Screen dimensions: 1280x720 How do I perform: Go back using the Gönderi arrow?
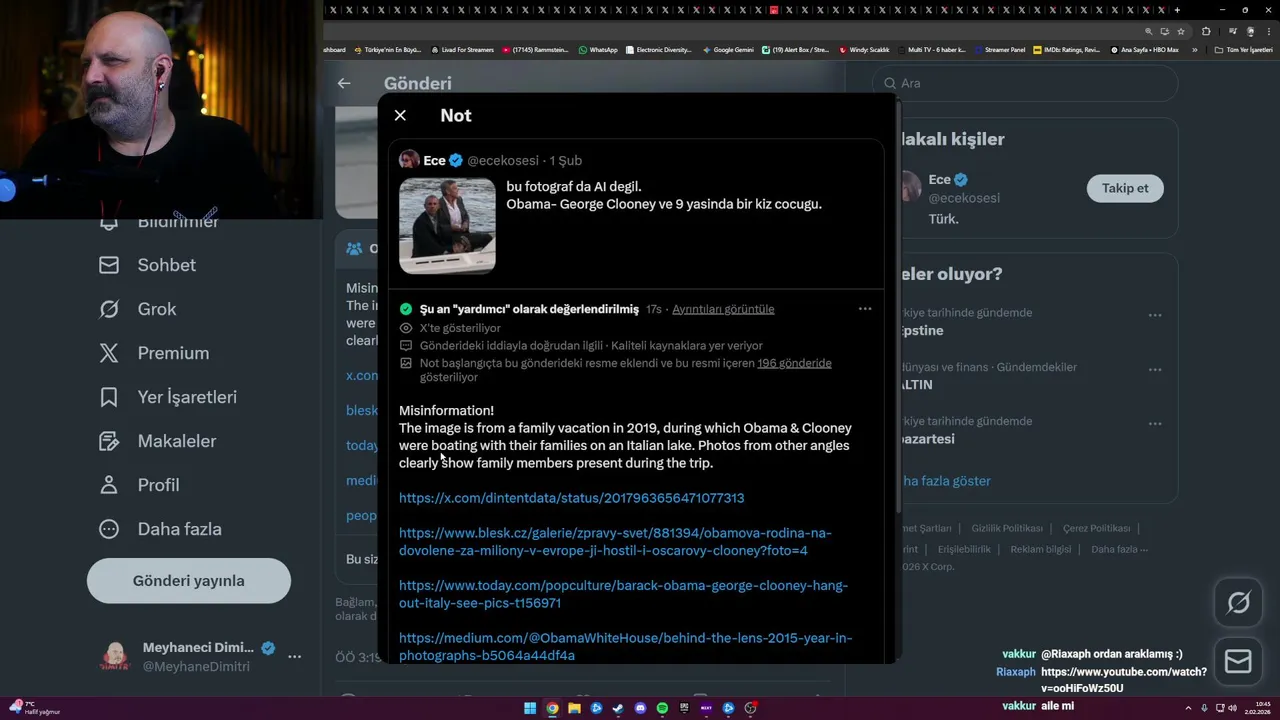pos(344,83)
